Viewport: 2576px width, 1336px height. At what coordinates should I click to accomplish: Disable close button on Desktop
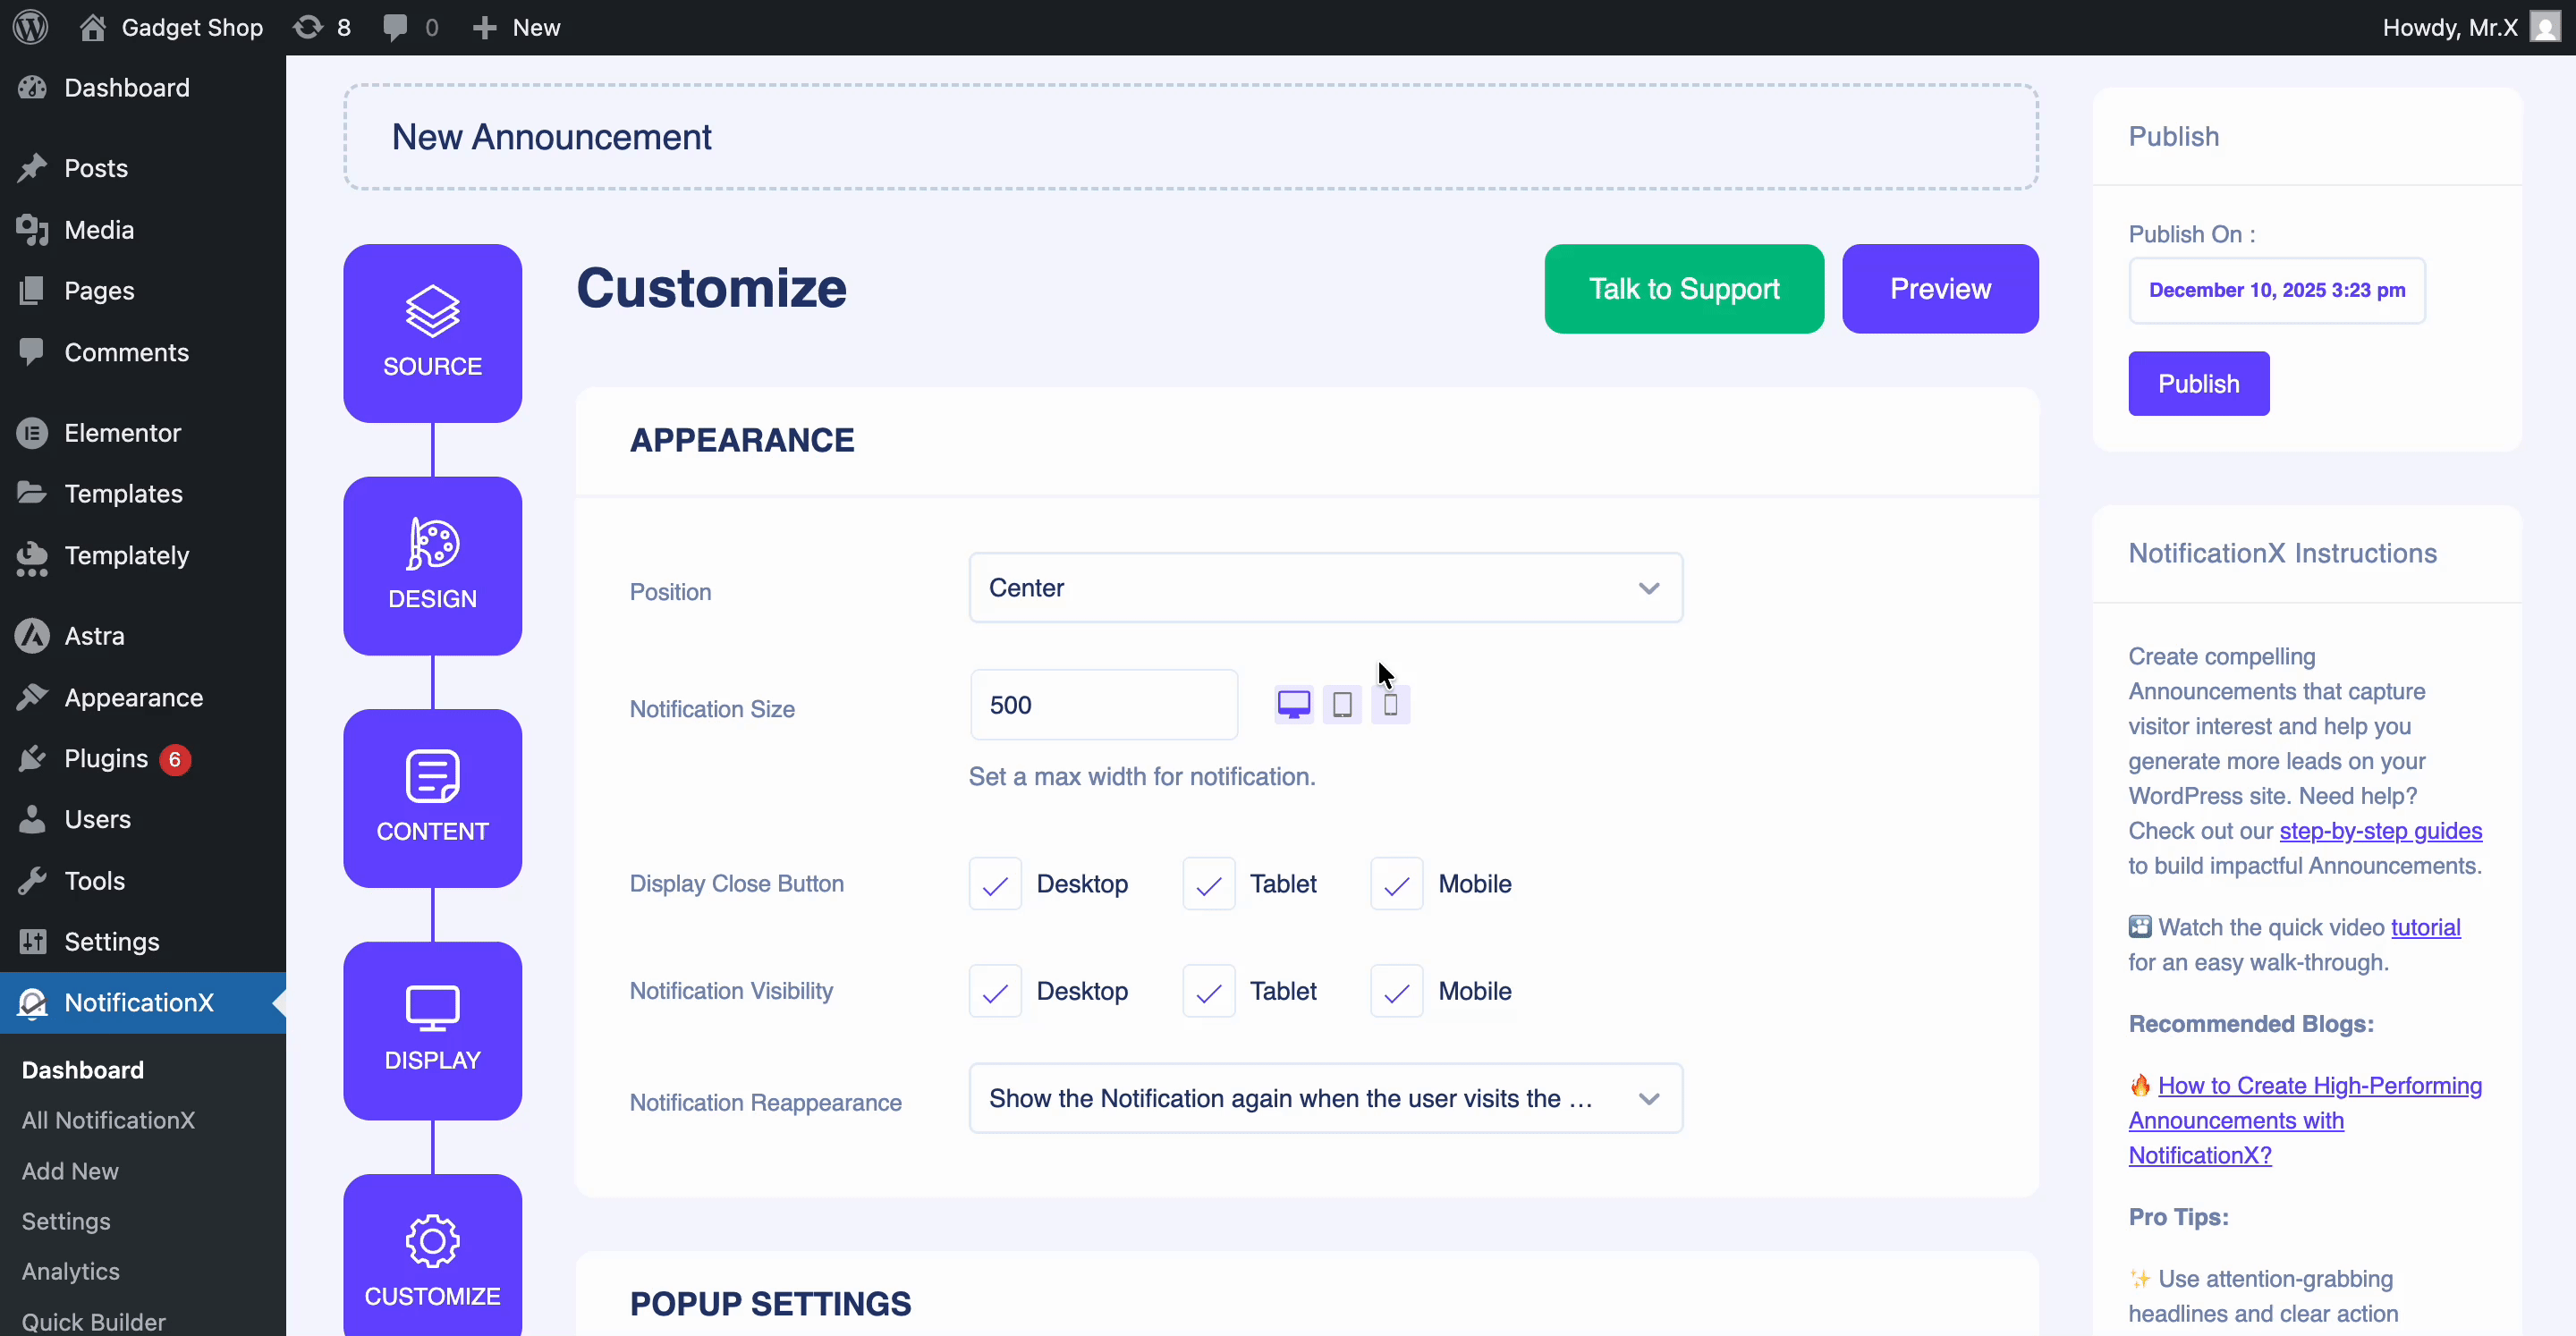pos(994,884)
